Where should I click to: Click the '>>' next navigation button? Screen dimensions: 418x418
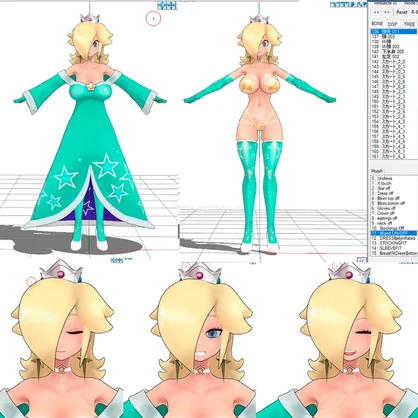click(387, 12)
